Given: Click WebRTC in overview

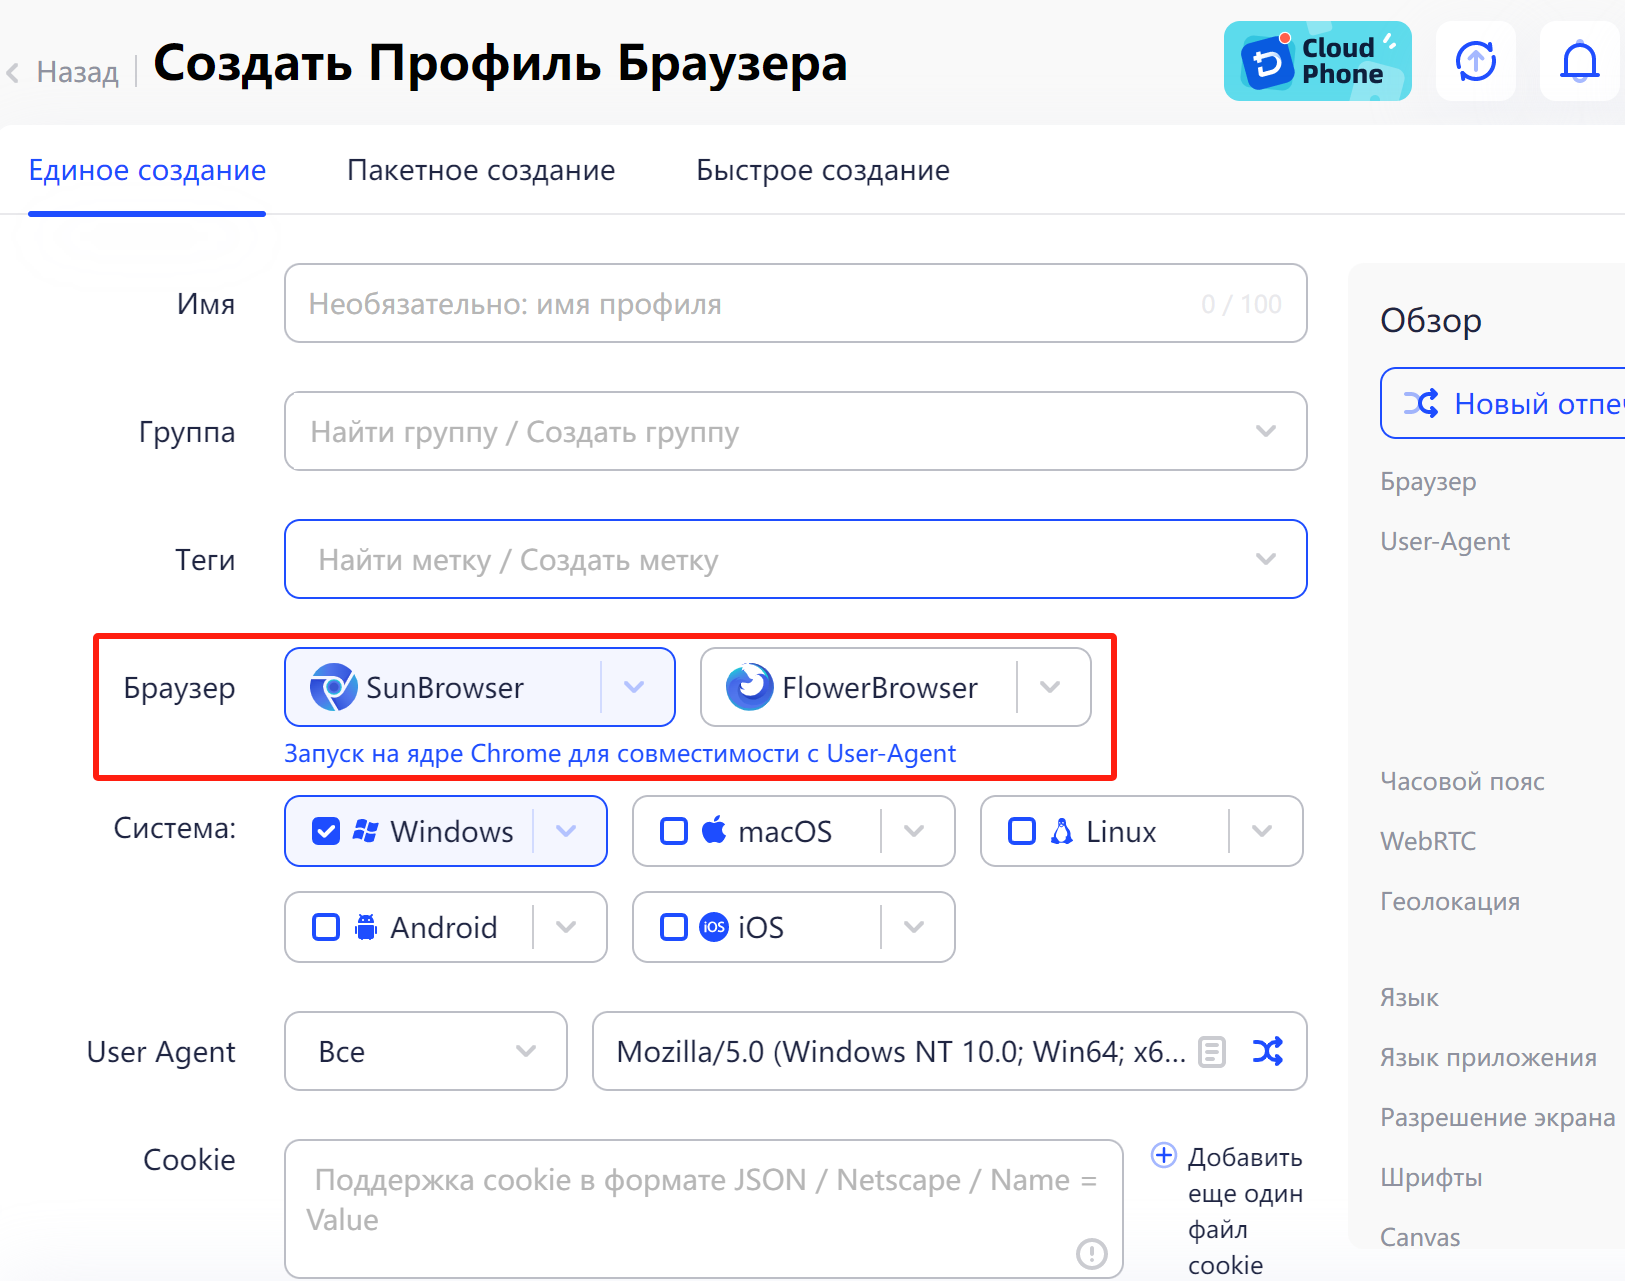Looking at the screenshot, I should 1428,841.
